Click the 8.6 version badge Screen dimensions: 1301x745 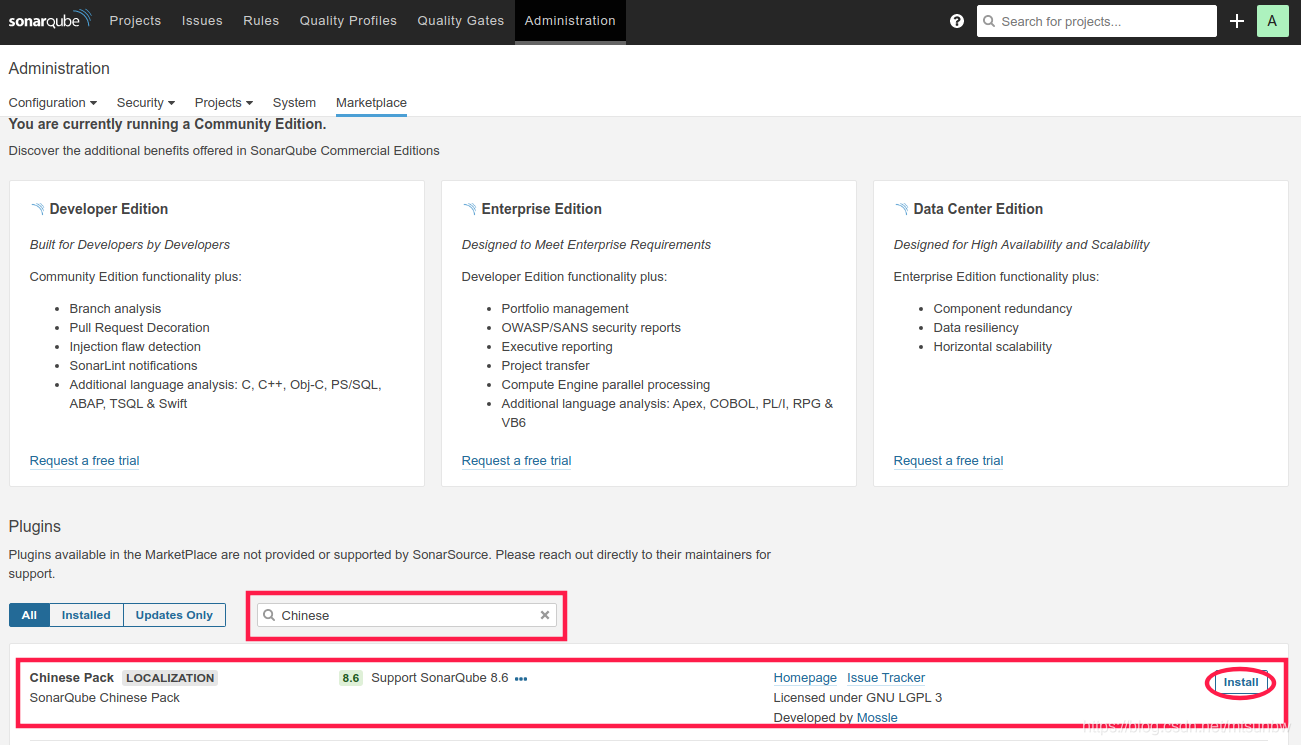coord(351,678)
